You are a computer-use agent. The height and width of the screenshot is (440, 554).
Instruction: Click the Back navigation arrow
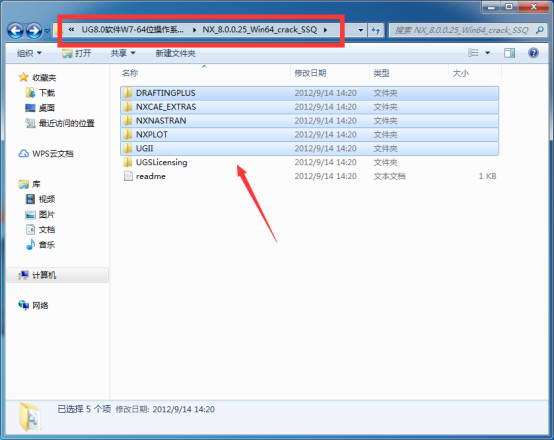tap(16, 30)
